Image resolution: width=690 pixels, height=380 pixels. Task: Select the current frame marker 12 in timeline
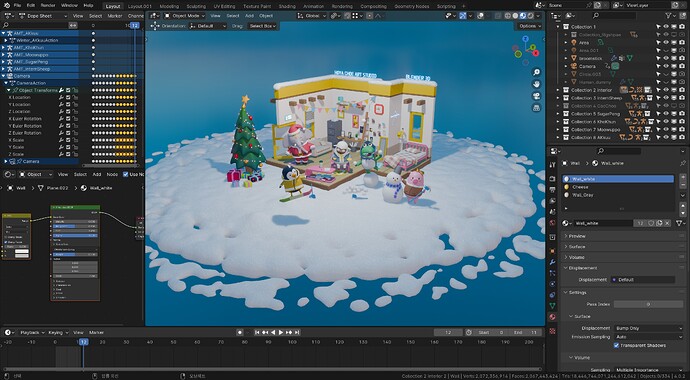[83, 342]
